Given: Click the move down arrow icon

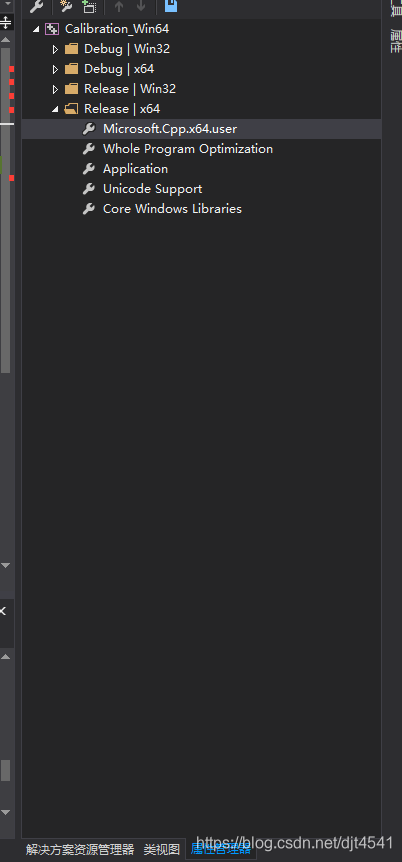Looking at the screenshot, I should point(141,7).
